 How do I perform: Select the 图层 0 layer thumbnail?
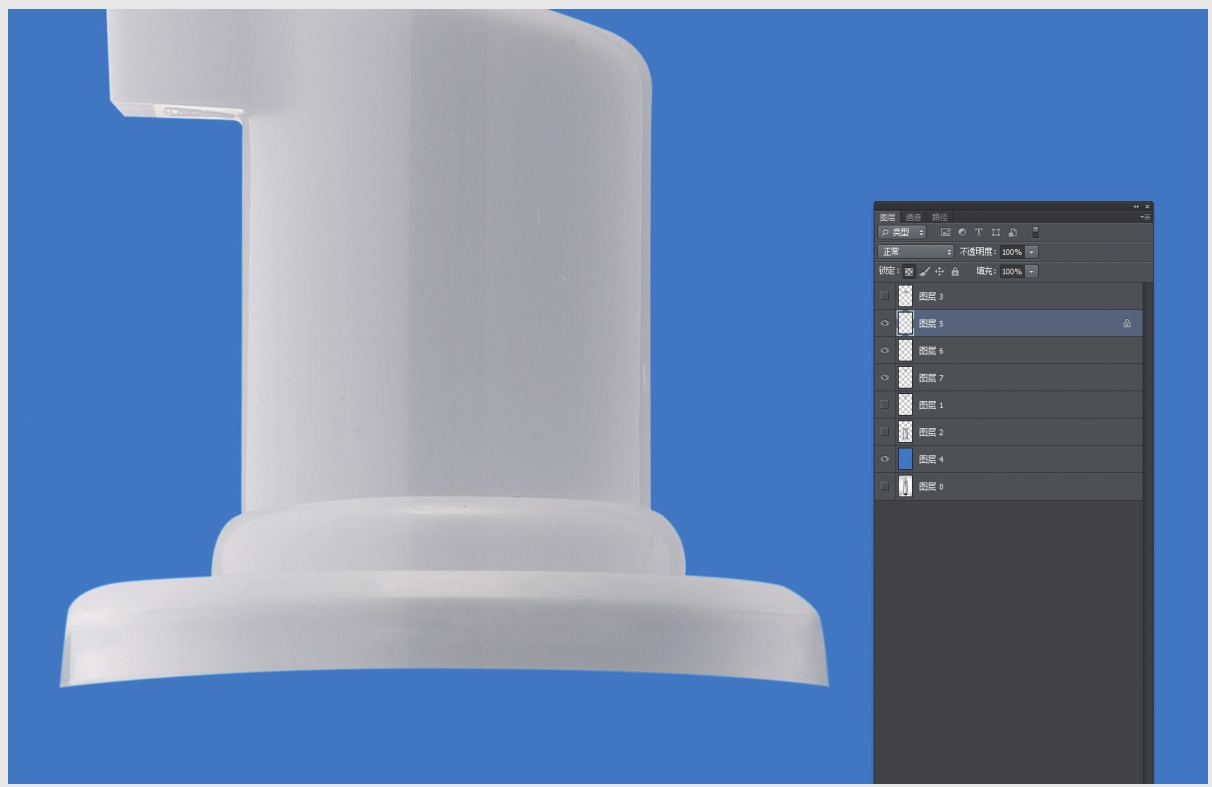coord(905,486)
